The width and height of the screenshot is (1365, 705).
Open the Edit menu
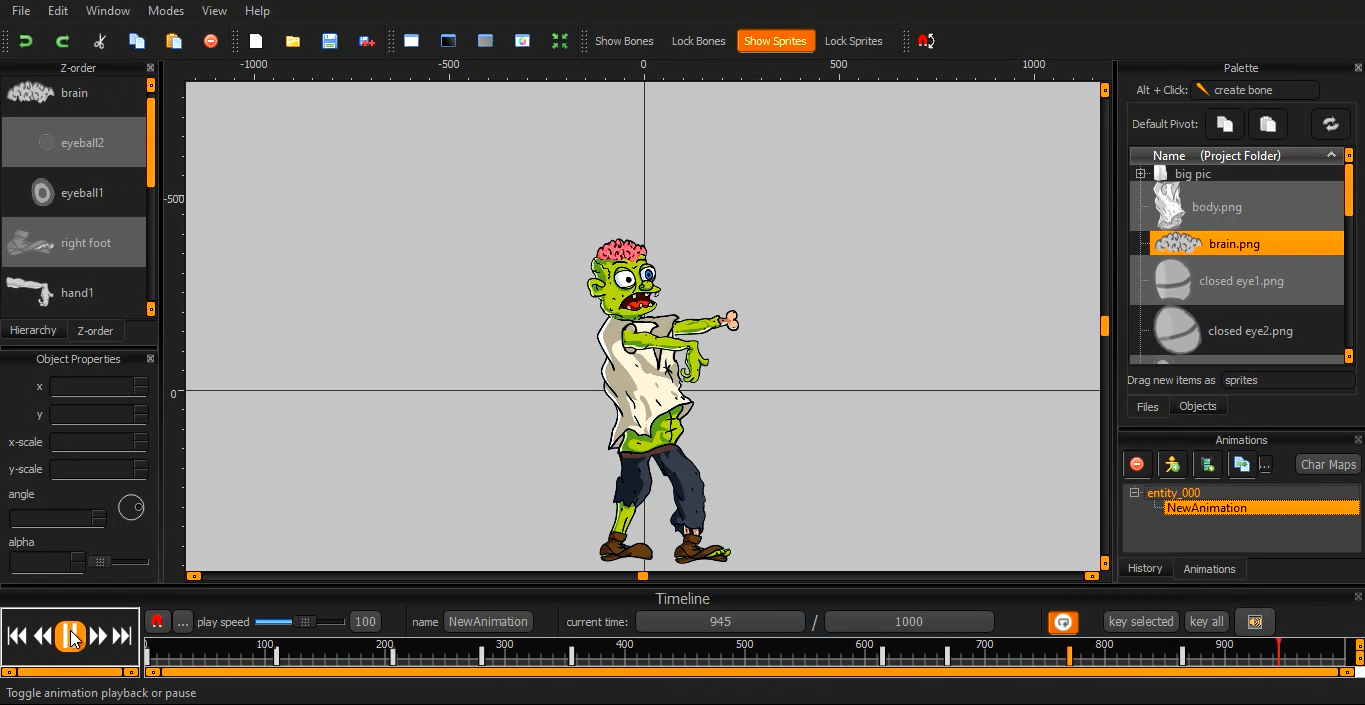[58, 11]
